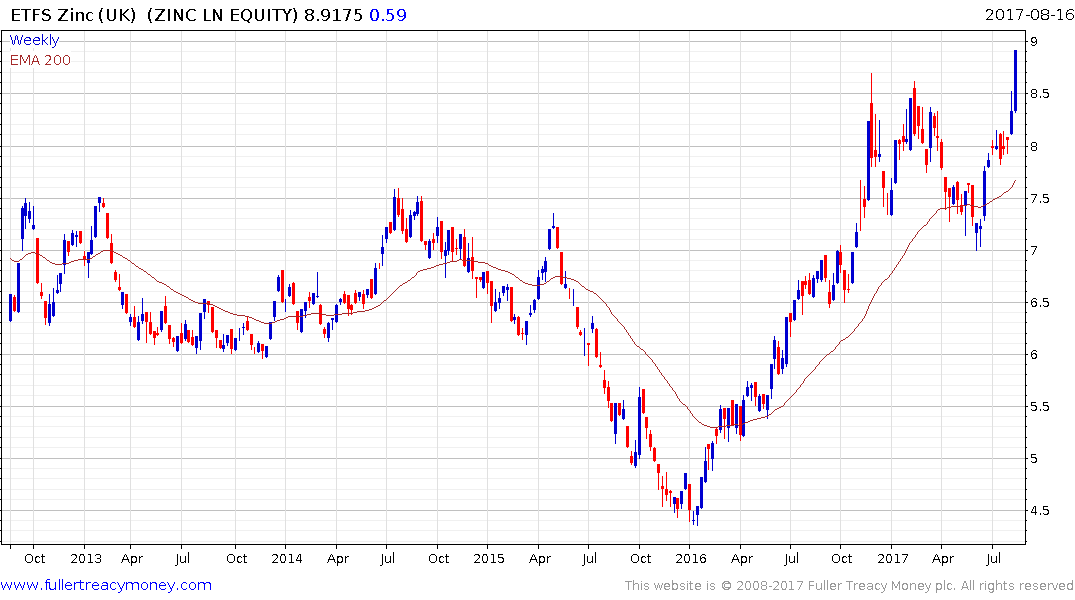Click the '2015' x-axis label
The width and height of the screenshot is (1075, 600).
489,558
